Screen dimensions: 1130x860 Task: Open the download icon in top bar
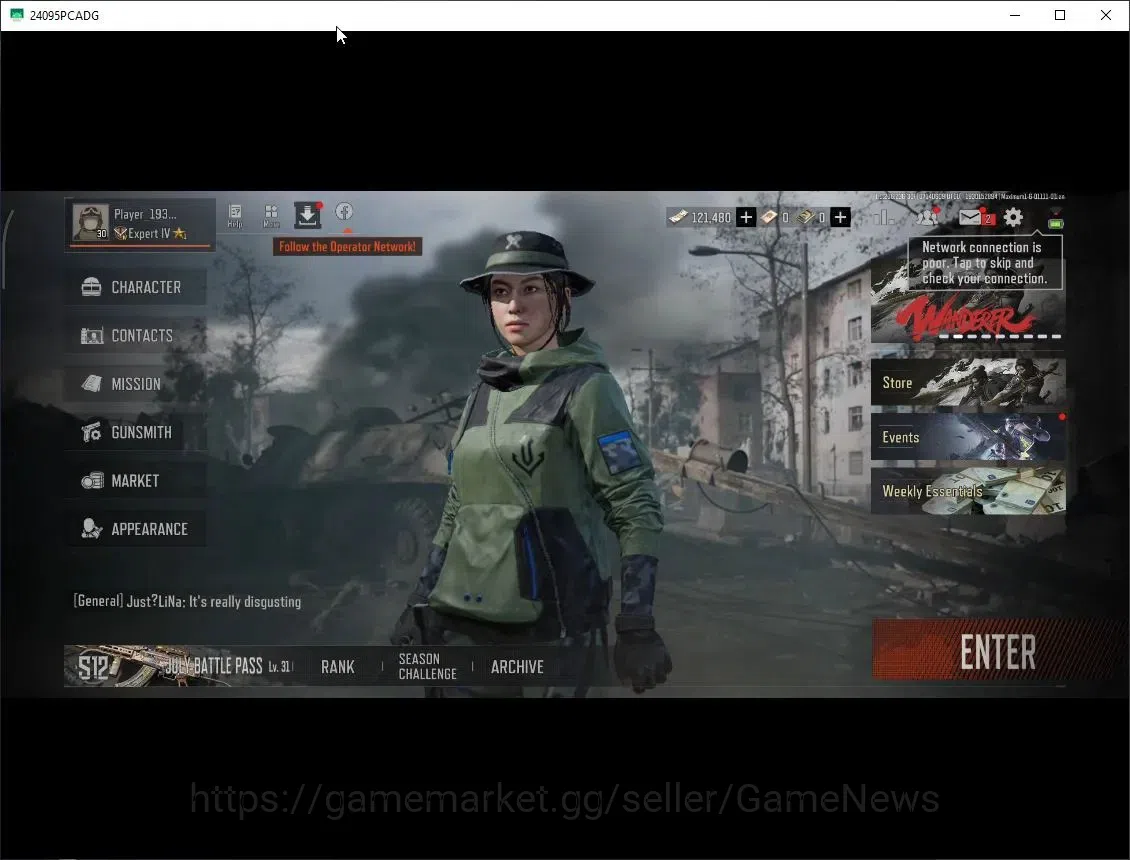point(308,215)
